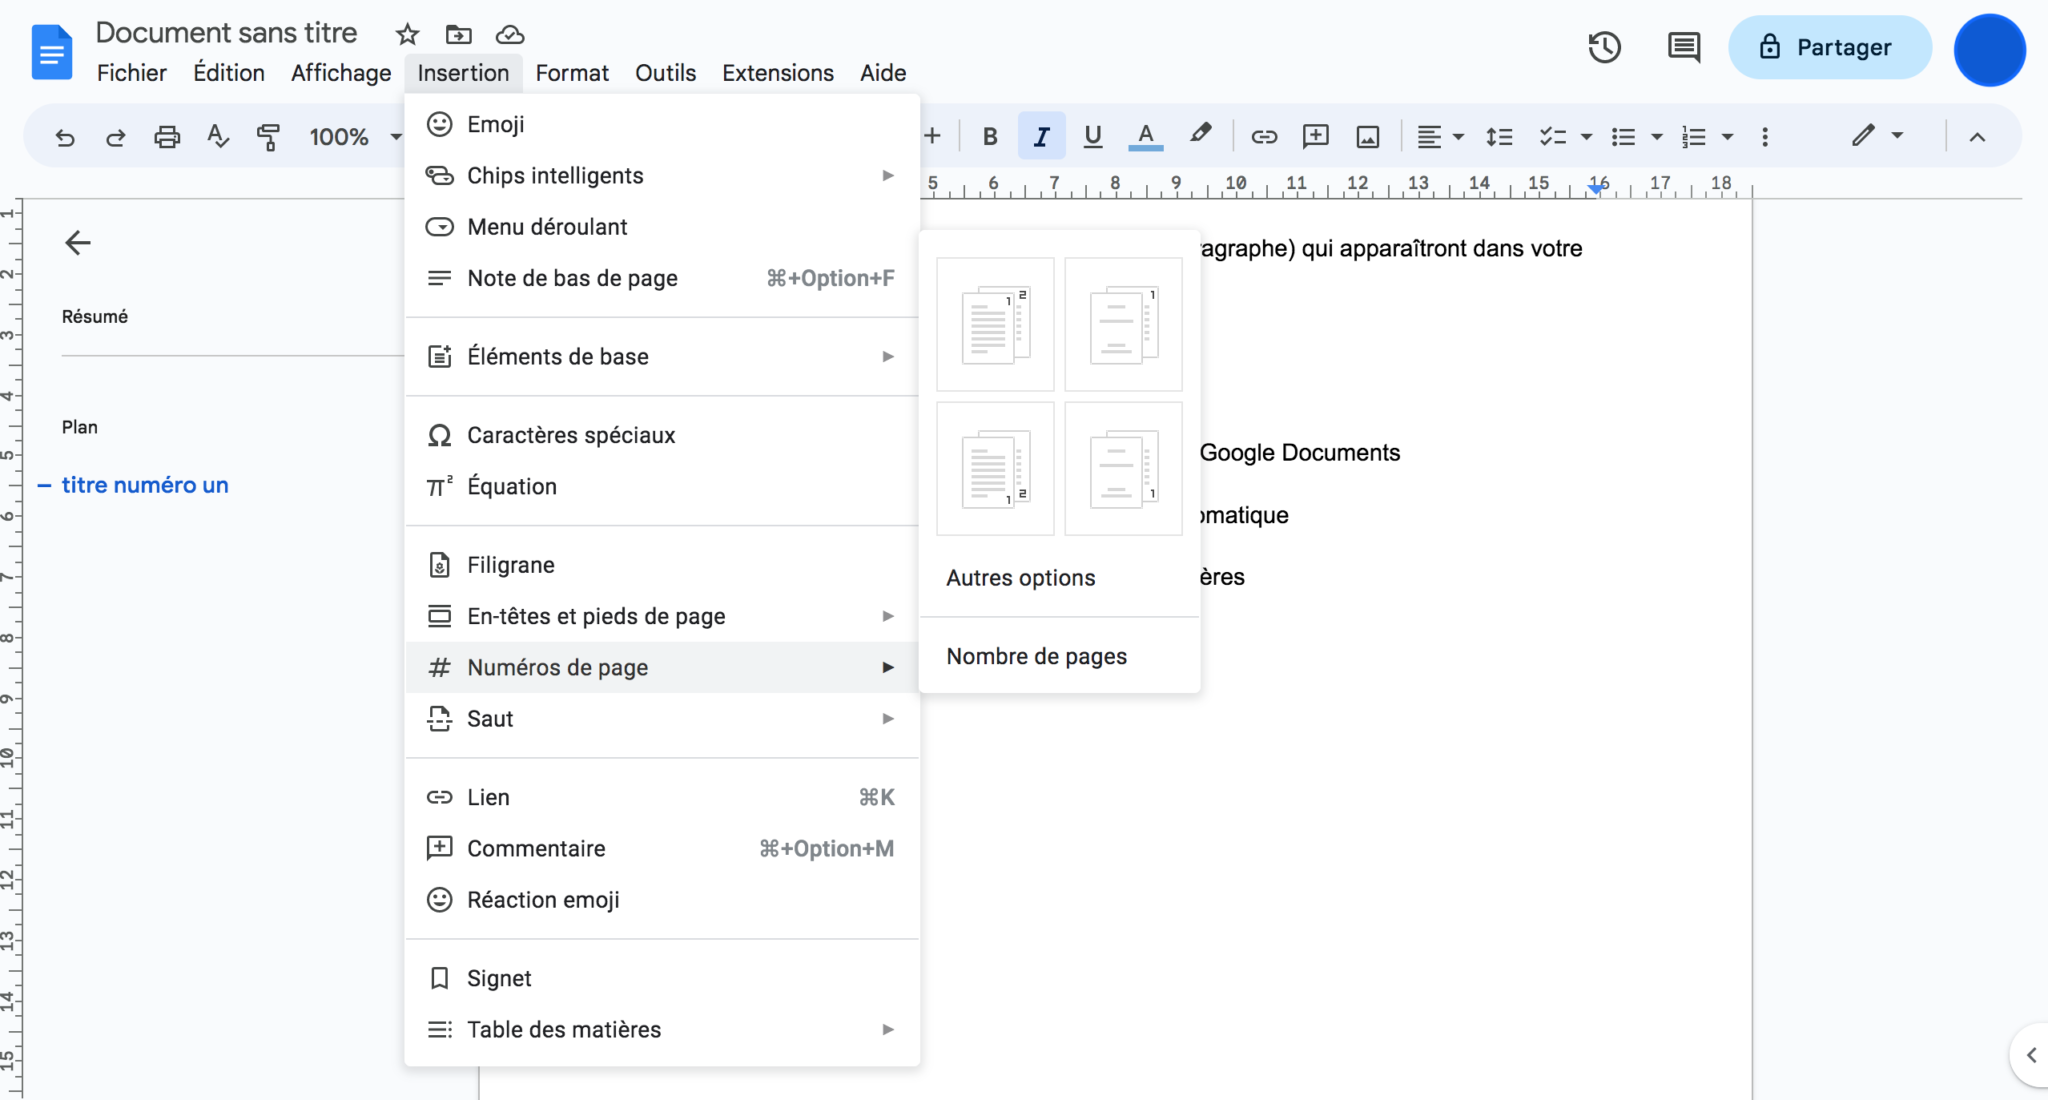Select Nombre de pages from submenu
The image size is (2048, 1100).
pos(1036,655)
